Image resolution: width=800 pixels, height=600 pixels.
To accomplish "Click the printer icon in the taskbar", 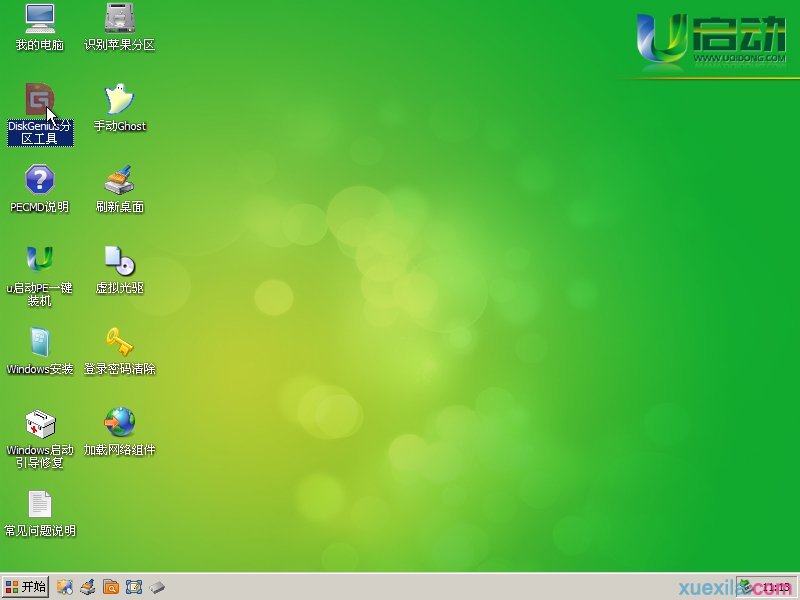I will 87,586.
